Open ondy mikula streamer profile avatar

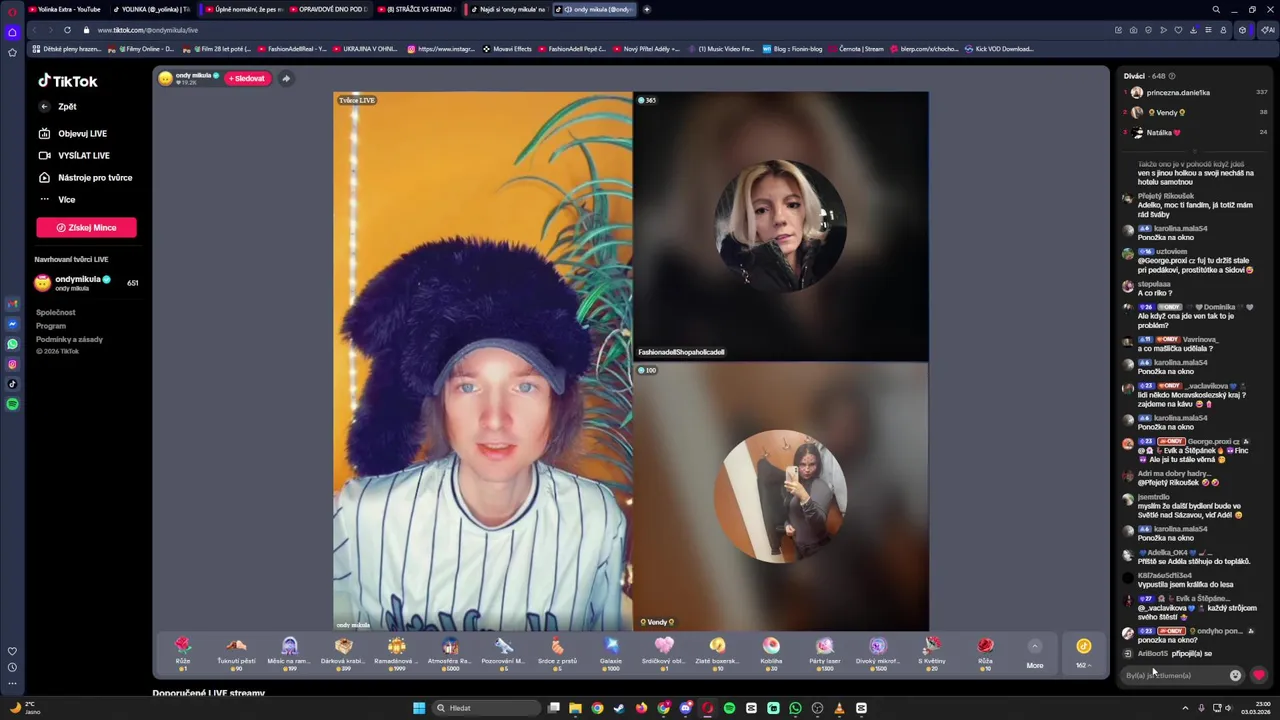point(165,78)
